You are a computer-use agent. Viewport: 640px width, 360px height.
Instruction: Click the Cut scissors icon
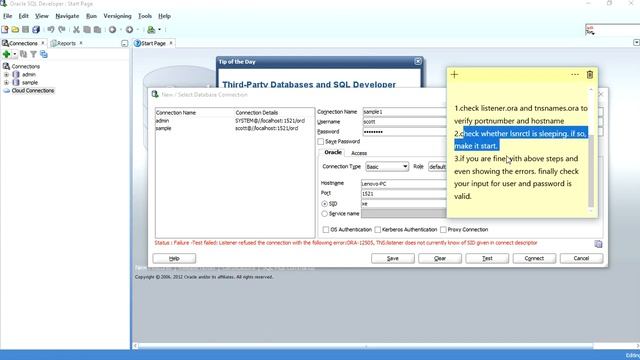tap(76, 29)
